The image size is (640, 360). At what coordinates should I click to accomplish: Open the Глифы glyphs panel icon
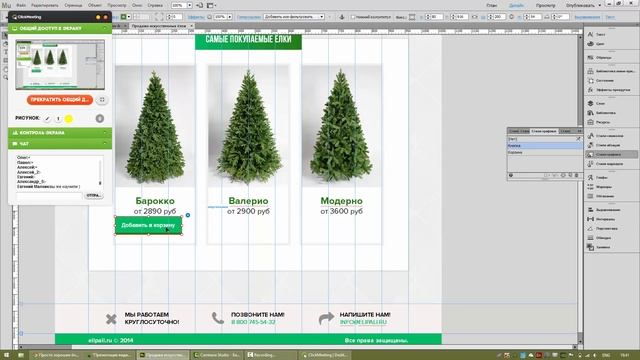pyautogui.click(x=590, y=178)
